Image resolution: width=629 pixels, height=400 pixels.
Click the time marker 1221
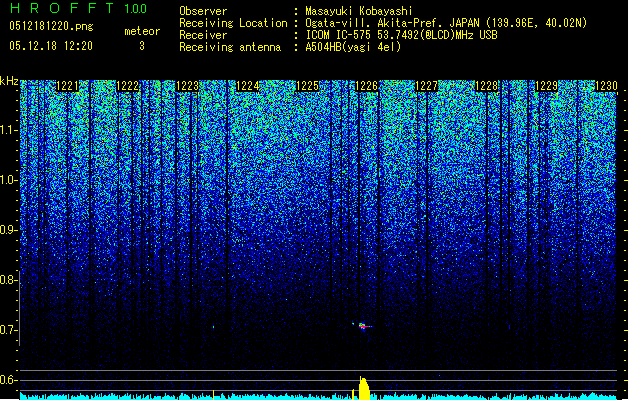click(67, 86)
